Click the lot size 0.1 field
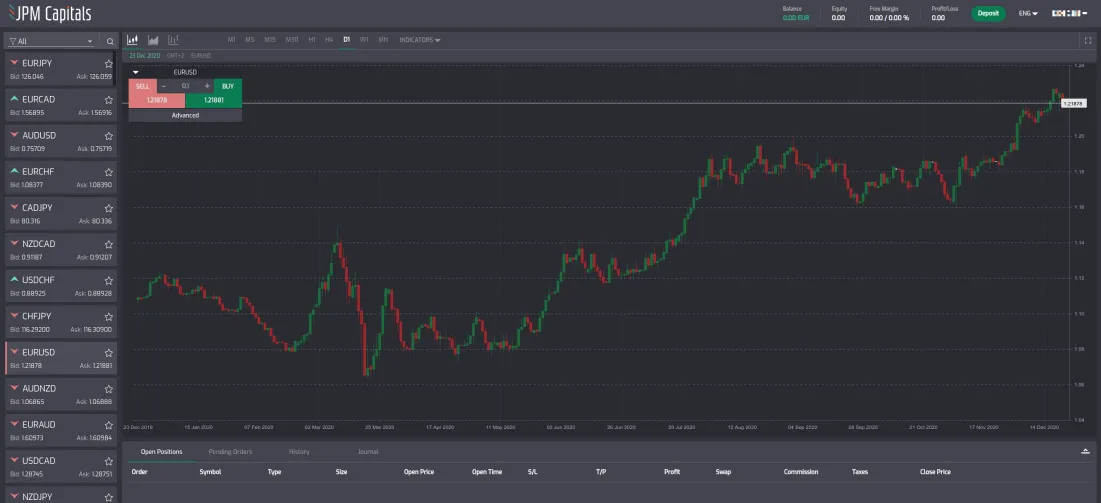 point(185,86)
